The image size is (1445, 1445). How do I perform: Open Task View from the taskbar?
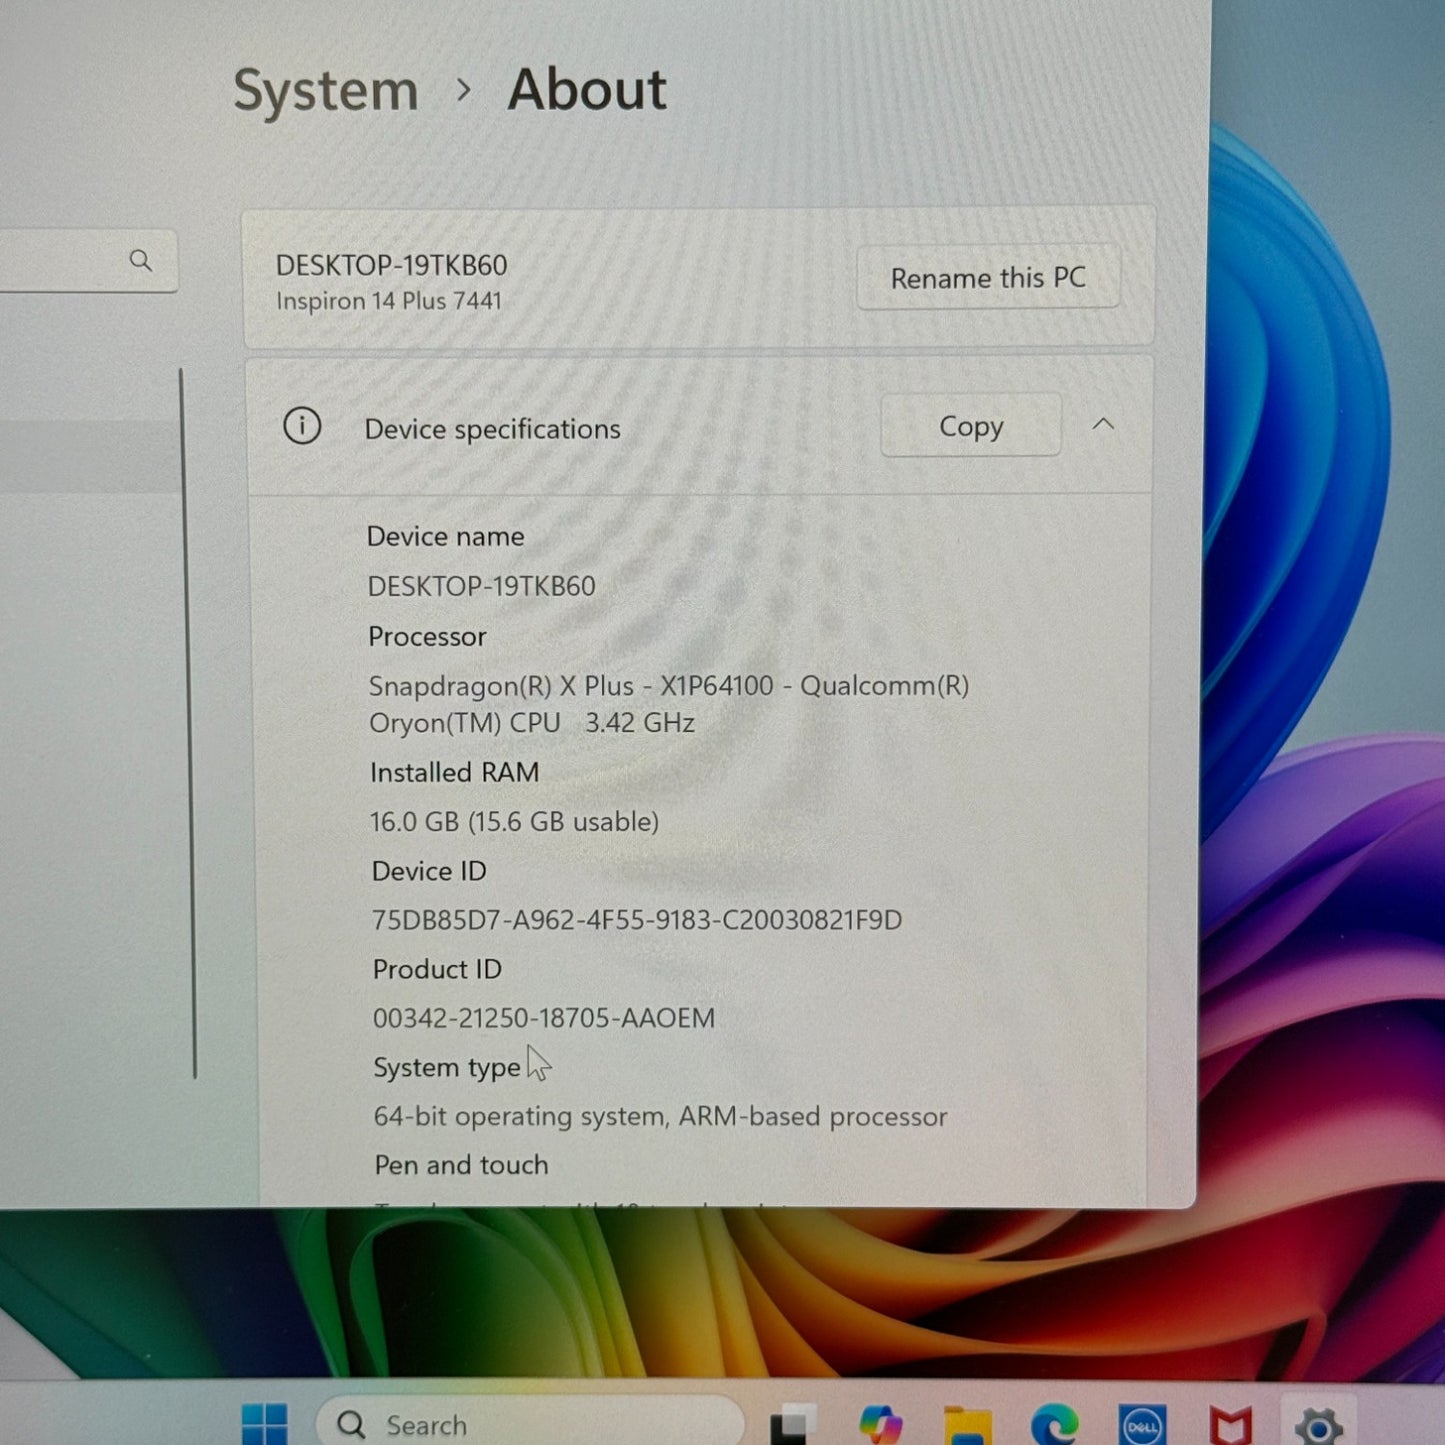[x=794, y=1424]
